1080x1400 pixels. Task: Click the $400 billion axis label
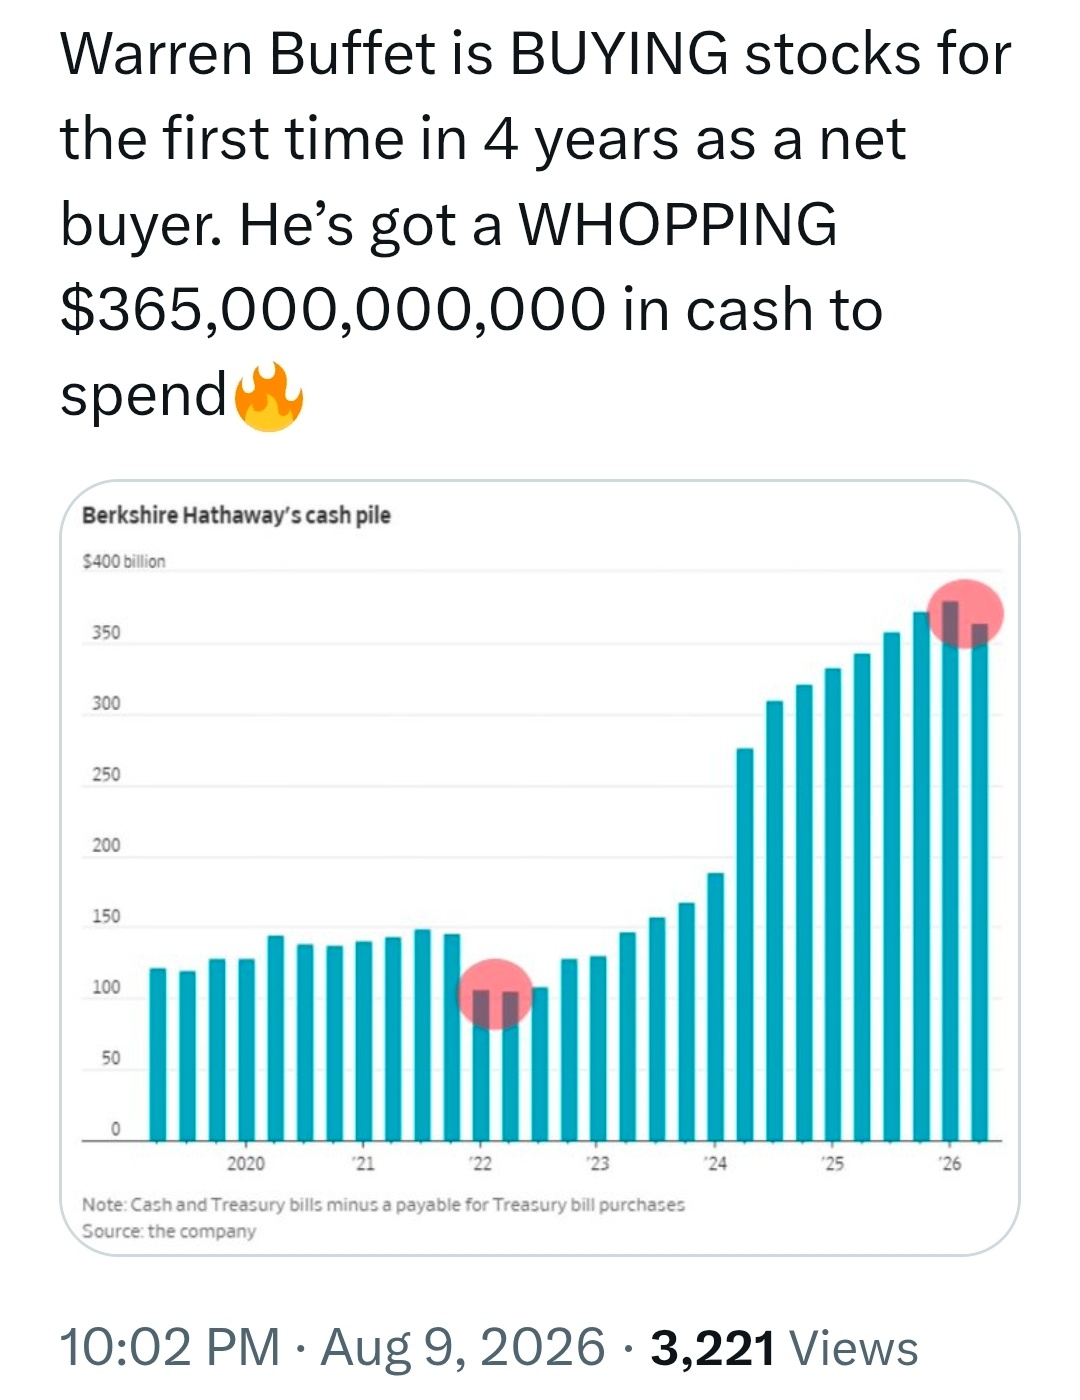click(124, 561)
